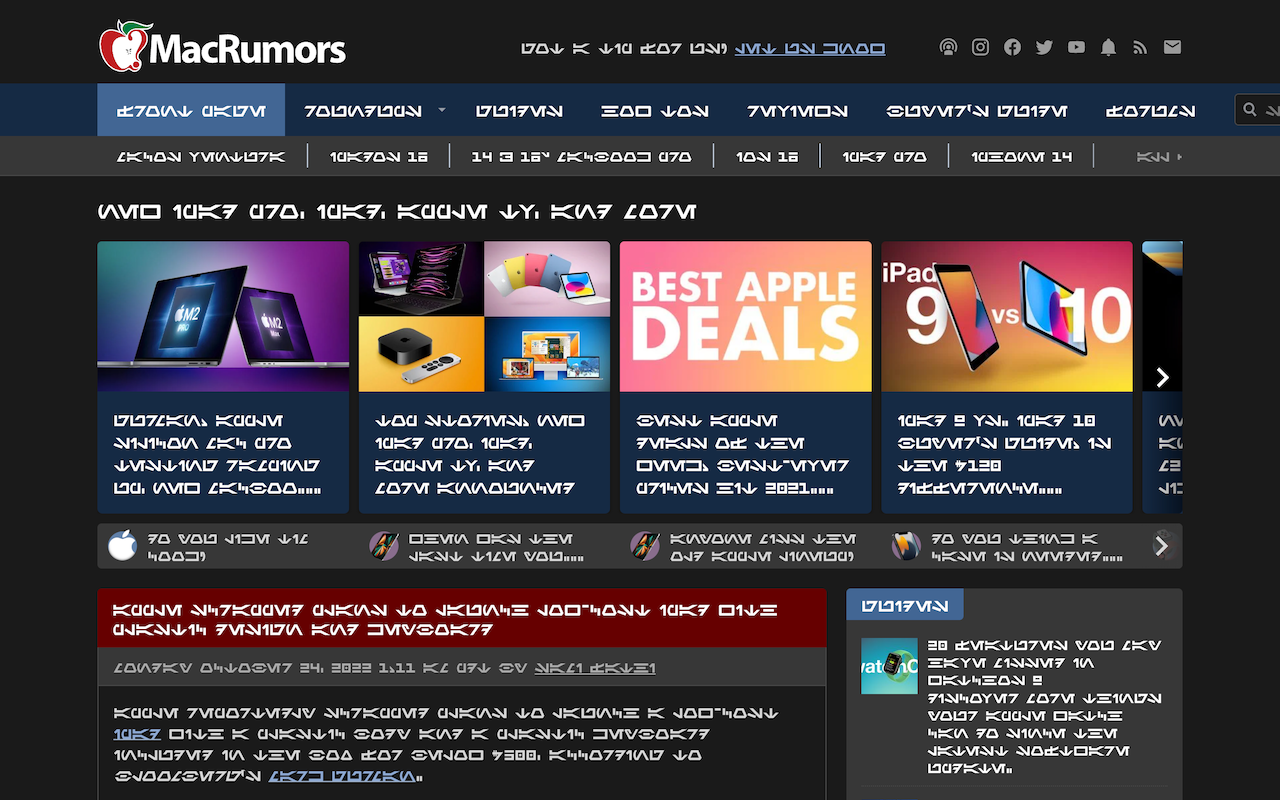The height and width of the screenshot is (800, 1280).
Task: Select the tab above the sidebar watchOS story
Action: pyautogui.click(x=904, y=604)
